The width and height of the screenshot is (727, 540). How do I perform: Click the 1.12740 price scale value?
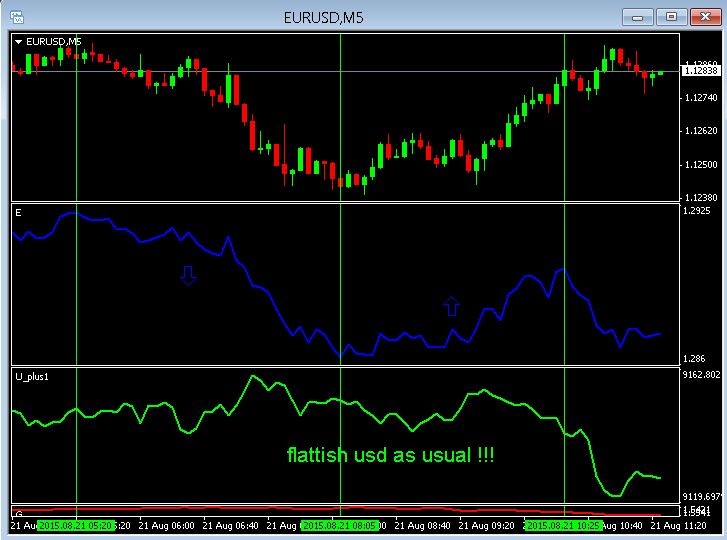click(x=701, y=98)
